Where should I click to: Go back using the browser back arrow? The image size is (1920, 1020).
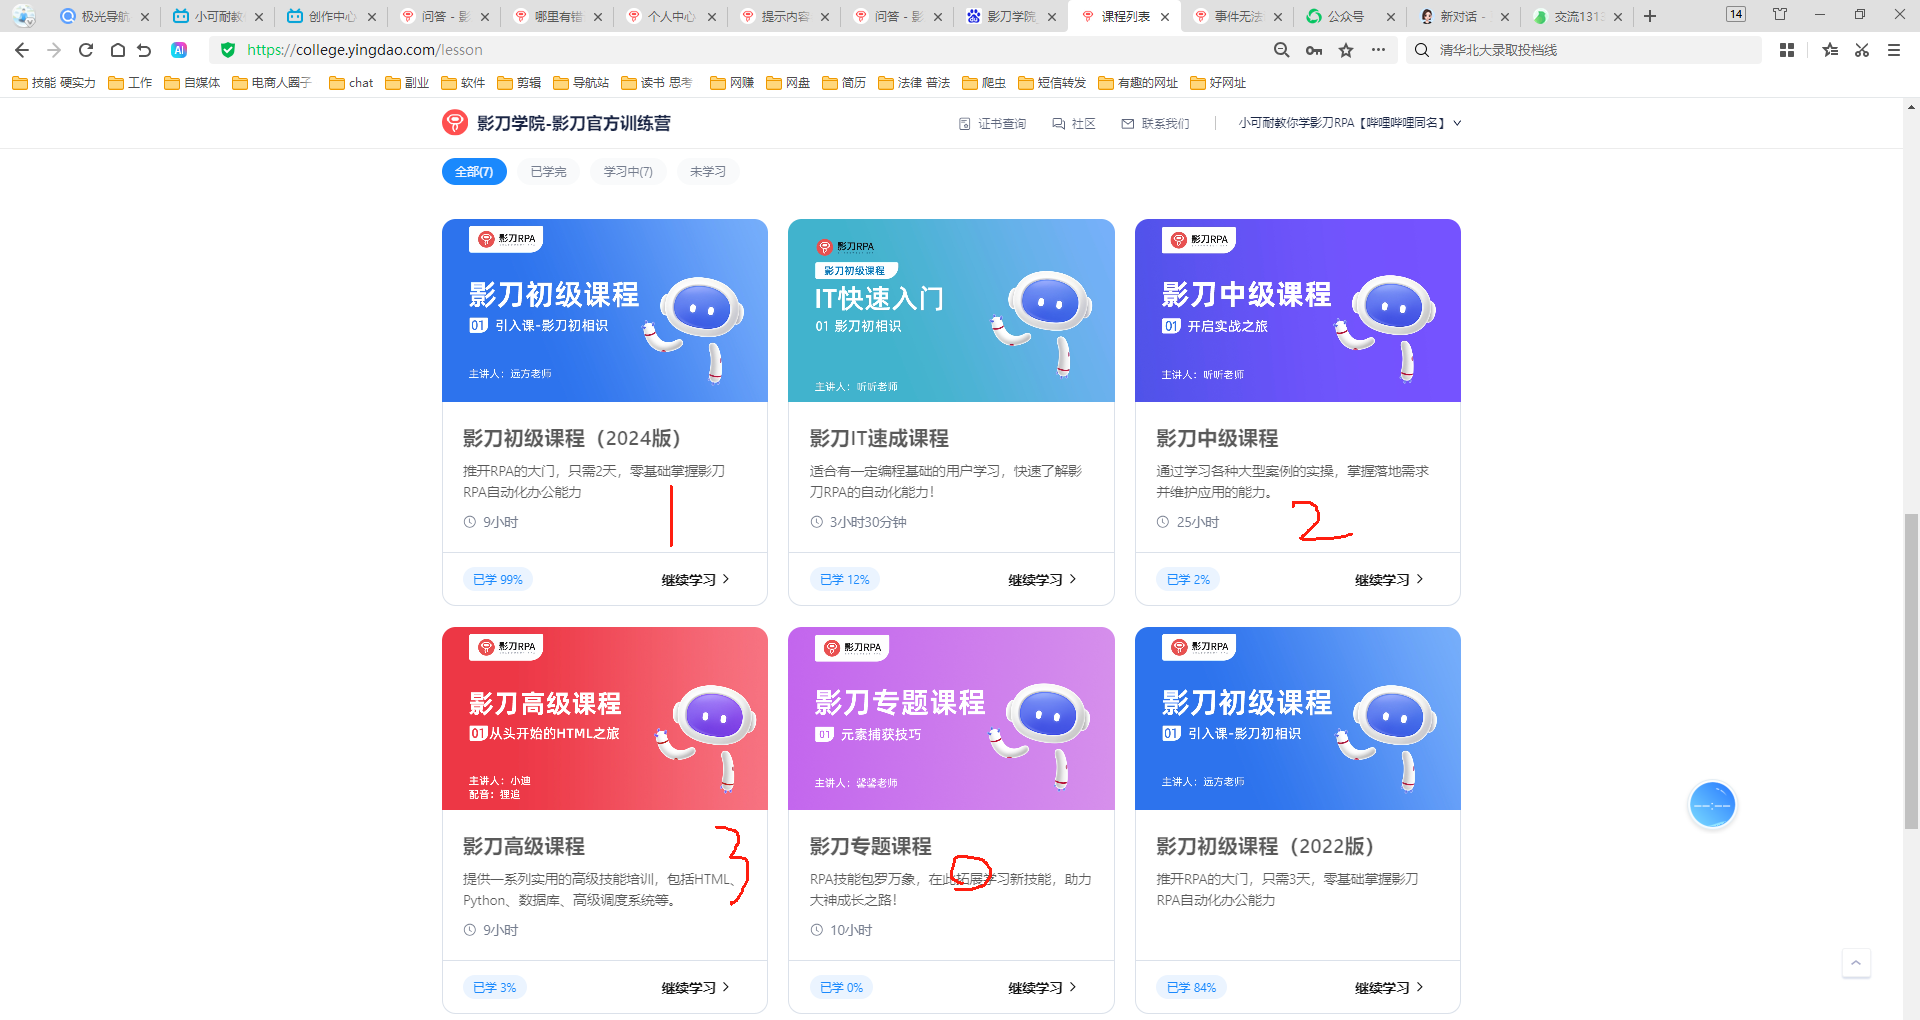tap(22, 50)
